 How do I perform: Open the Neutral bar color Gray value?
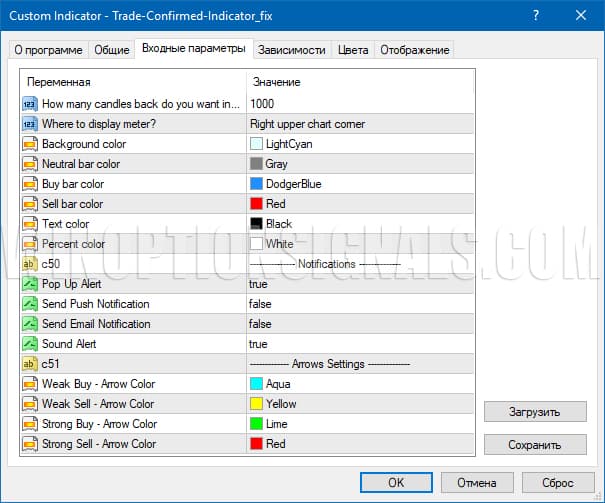tap(276, 164)
